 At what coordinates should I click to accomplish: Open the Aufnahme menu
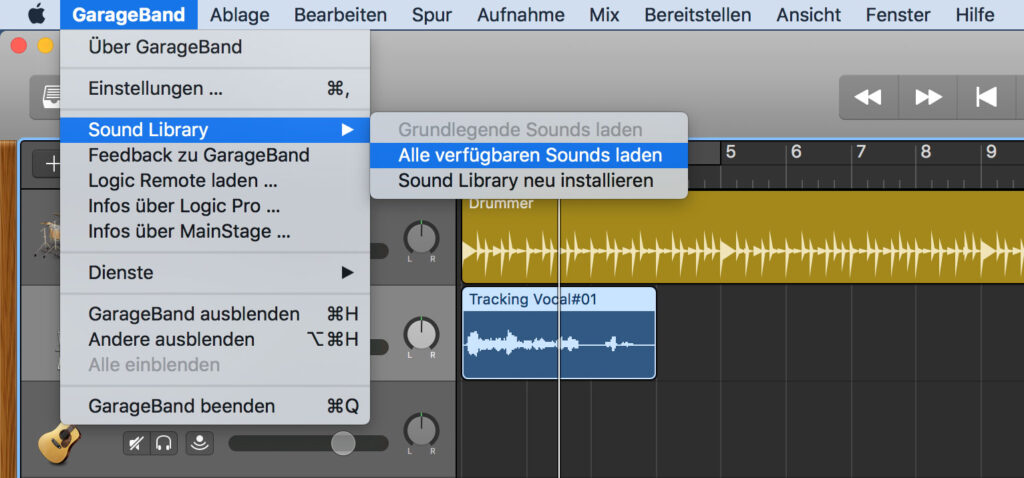(520, 14)
